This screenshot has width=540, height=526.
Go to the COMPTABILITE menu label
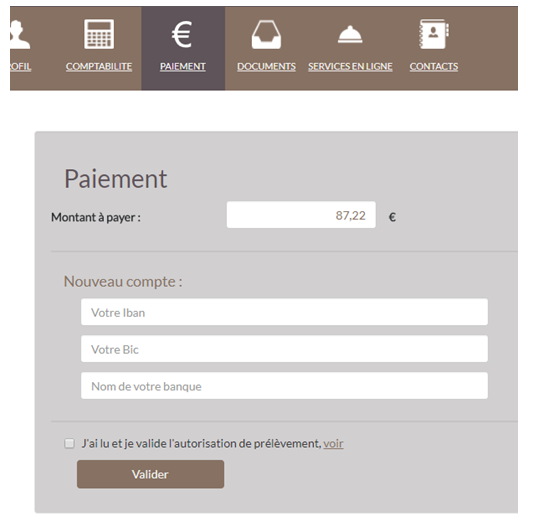click(x=99, y=66)
